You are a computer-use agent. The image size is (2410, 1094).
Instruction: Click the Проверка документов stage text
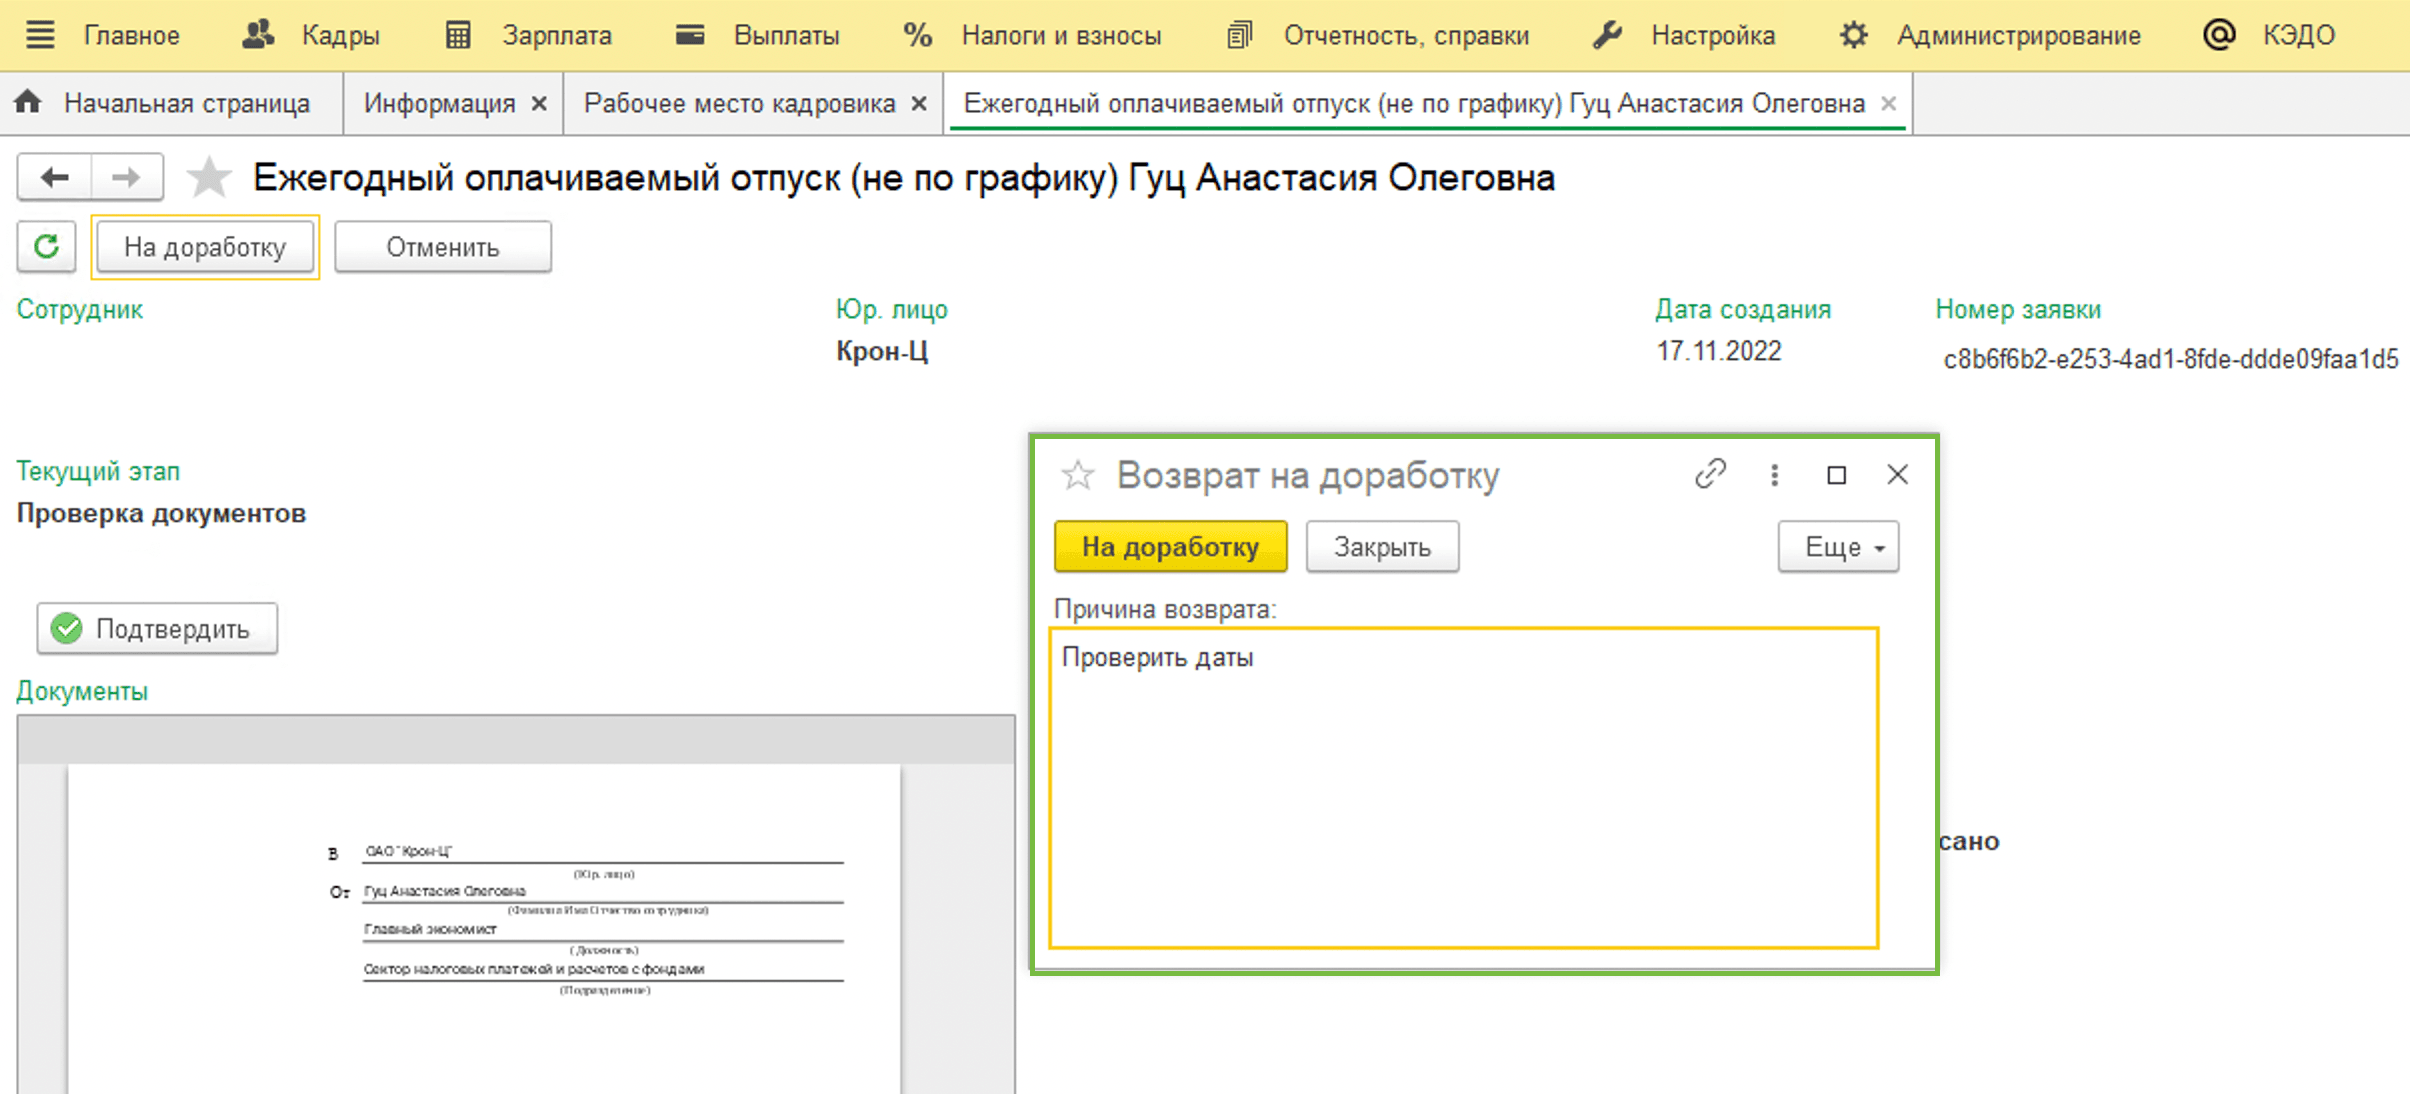pos(161,514)
